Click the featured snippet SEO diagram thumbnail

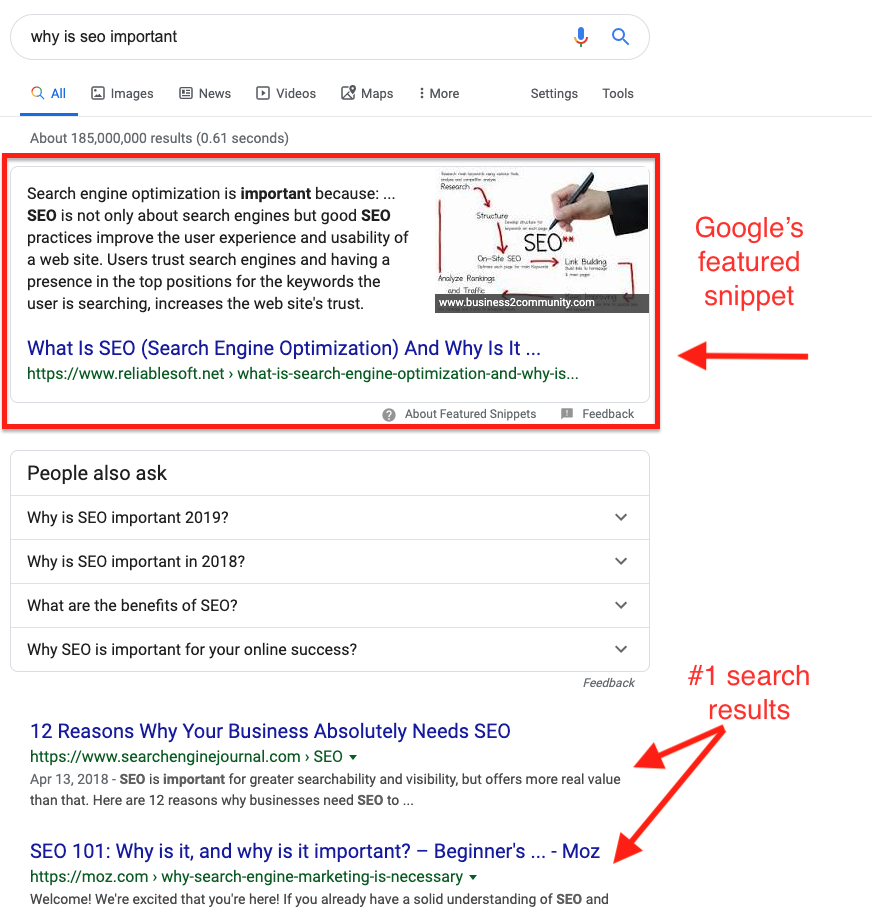542,241
